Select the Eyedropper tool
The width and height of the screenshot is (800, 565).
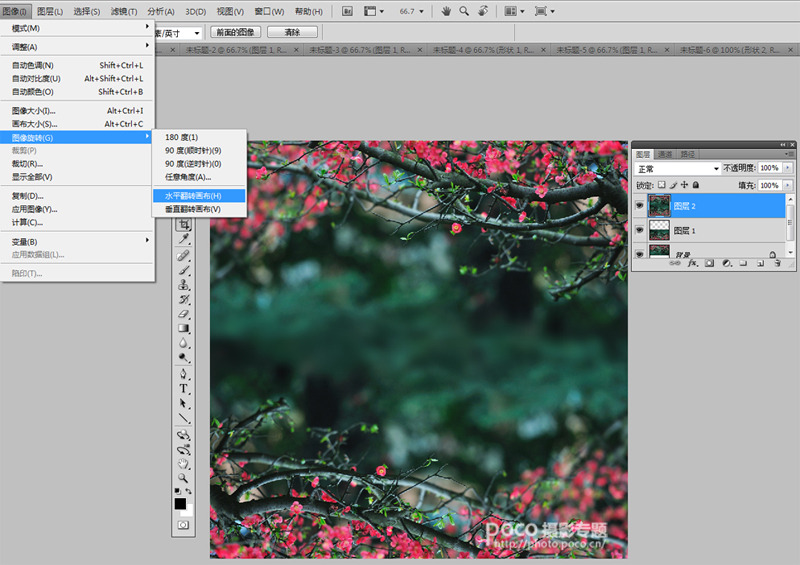(x=184, y=239)
